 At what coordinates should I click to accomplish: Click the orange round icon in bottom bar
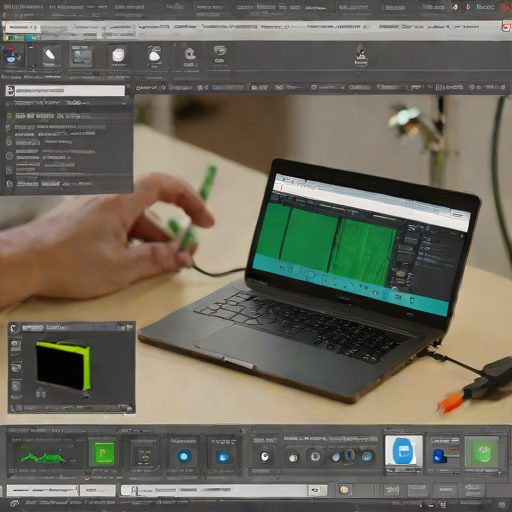(344, 489)
